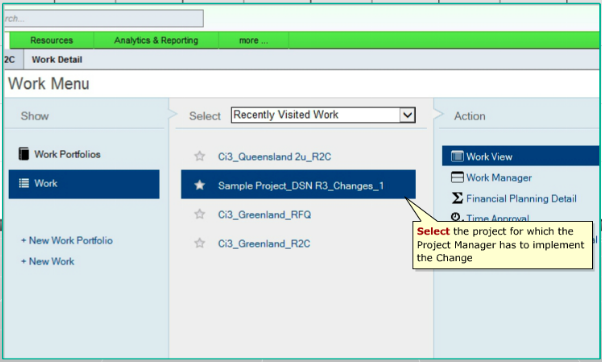Click the Work list icon
The width and height of the screenshot is (602, 362).
[x=24, y=183]
